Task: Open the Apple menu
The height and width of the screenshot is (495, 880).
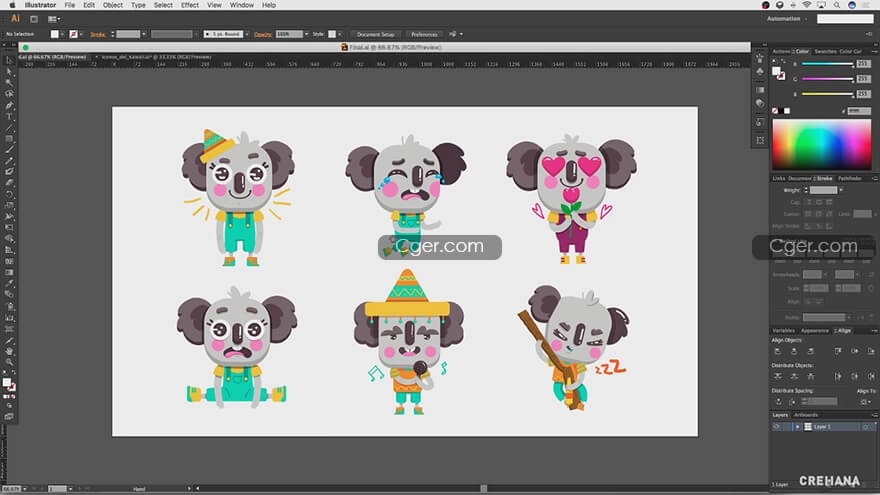Action: coord(12,5)
